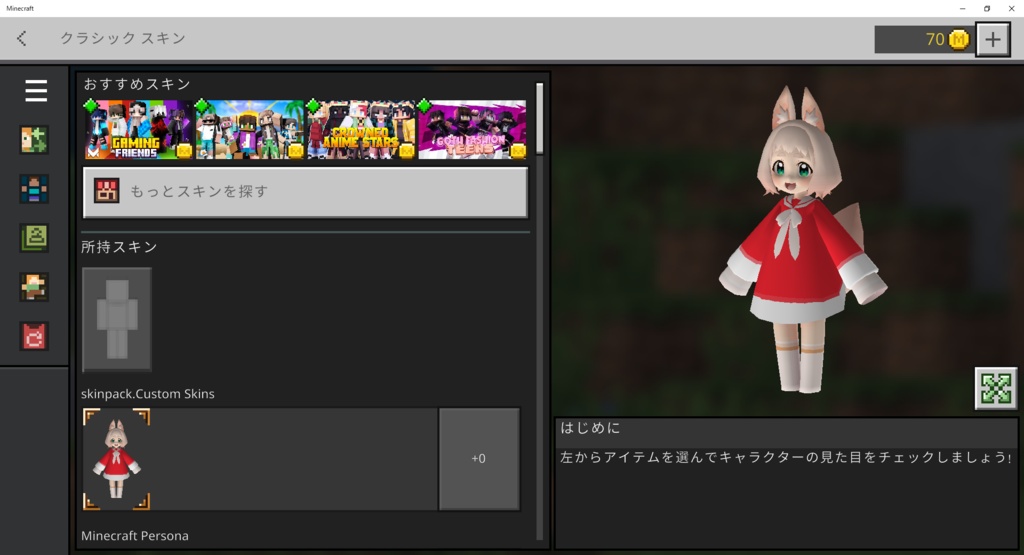This screenshot has width=1024, height=555.
Task: Open the green classic skins sidebar icon
Action: [34, 238]
